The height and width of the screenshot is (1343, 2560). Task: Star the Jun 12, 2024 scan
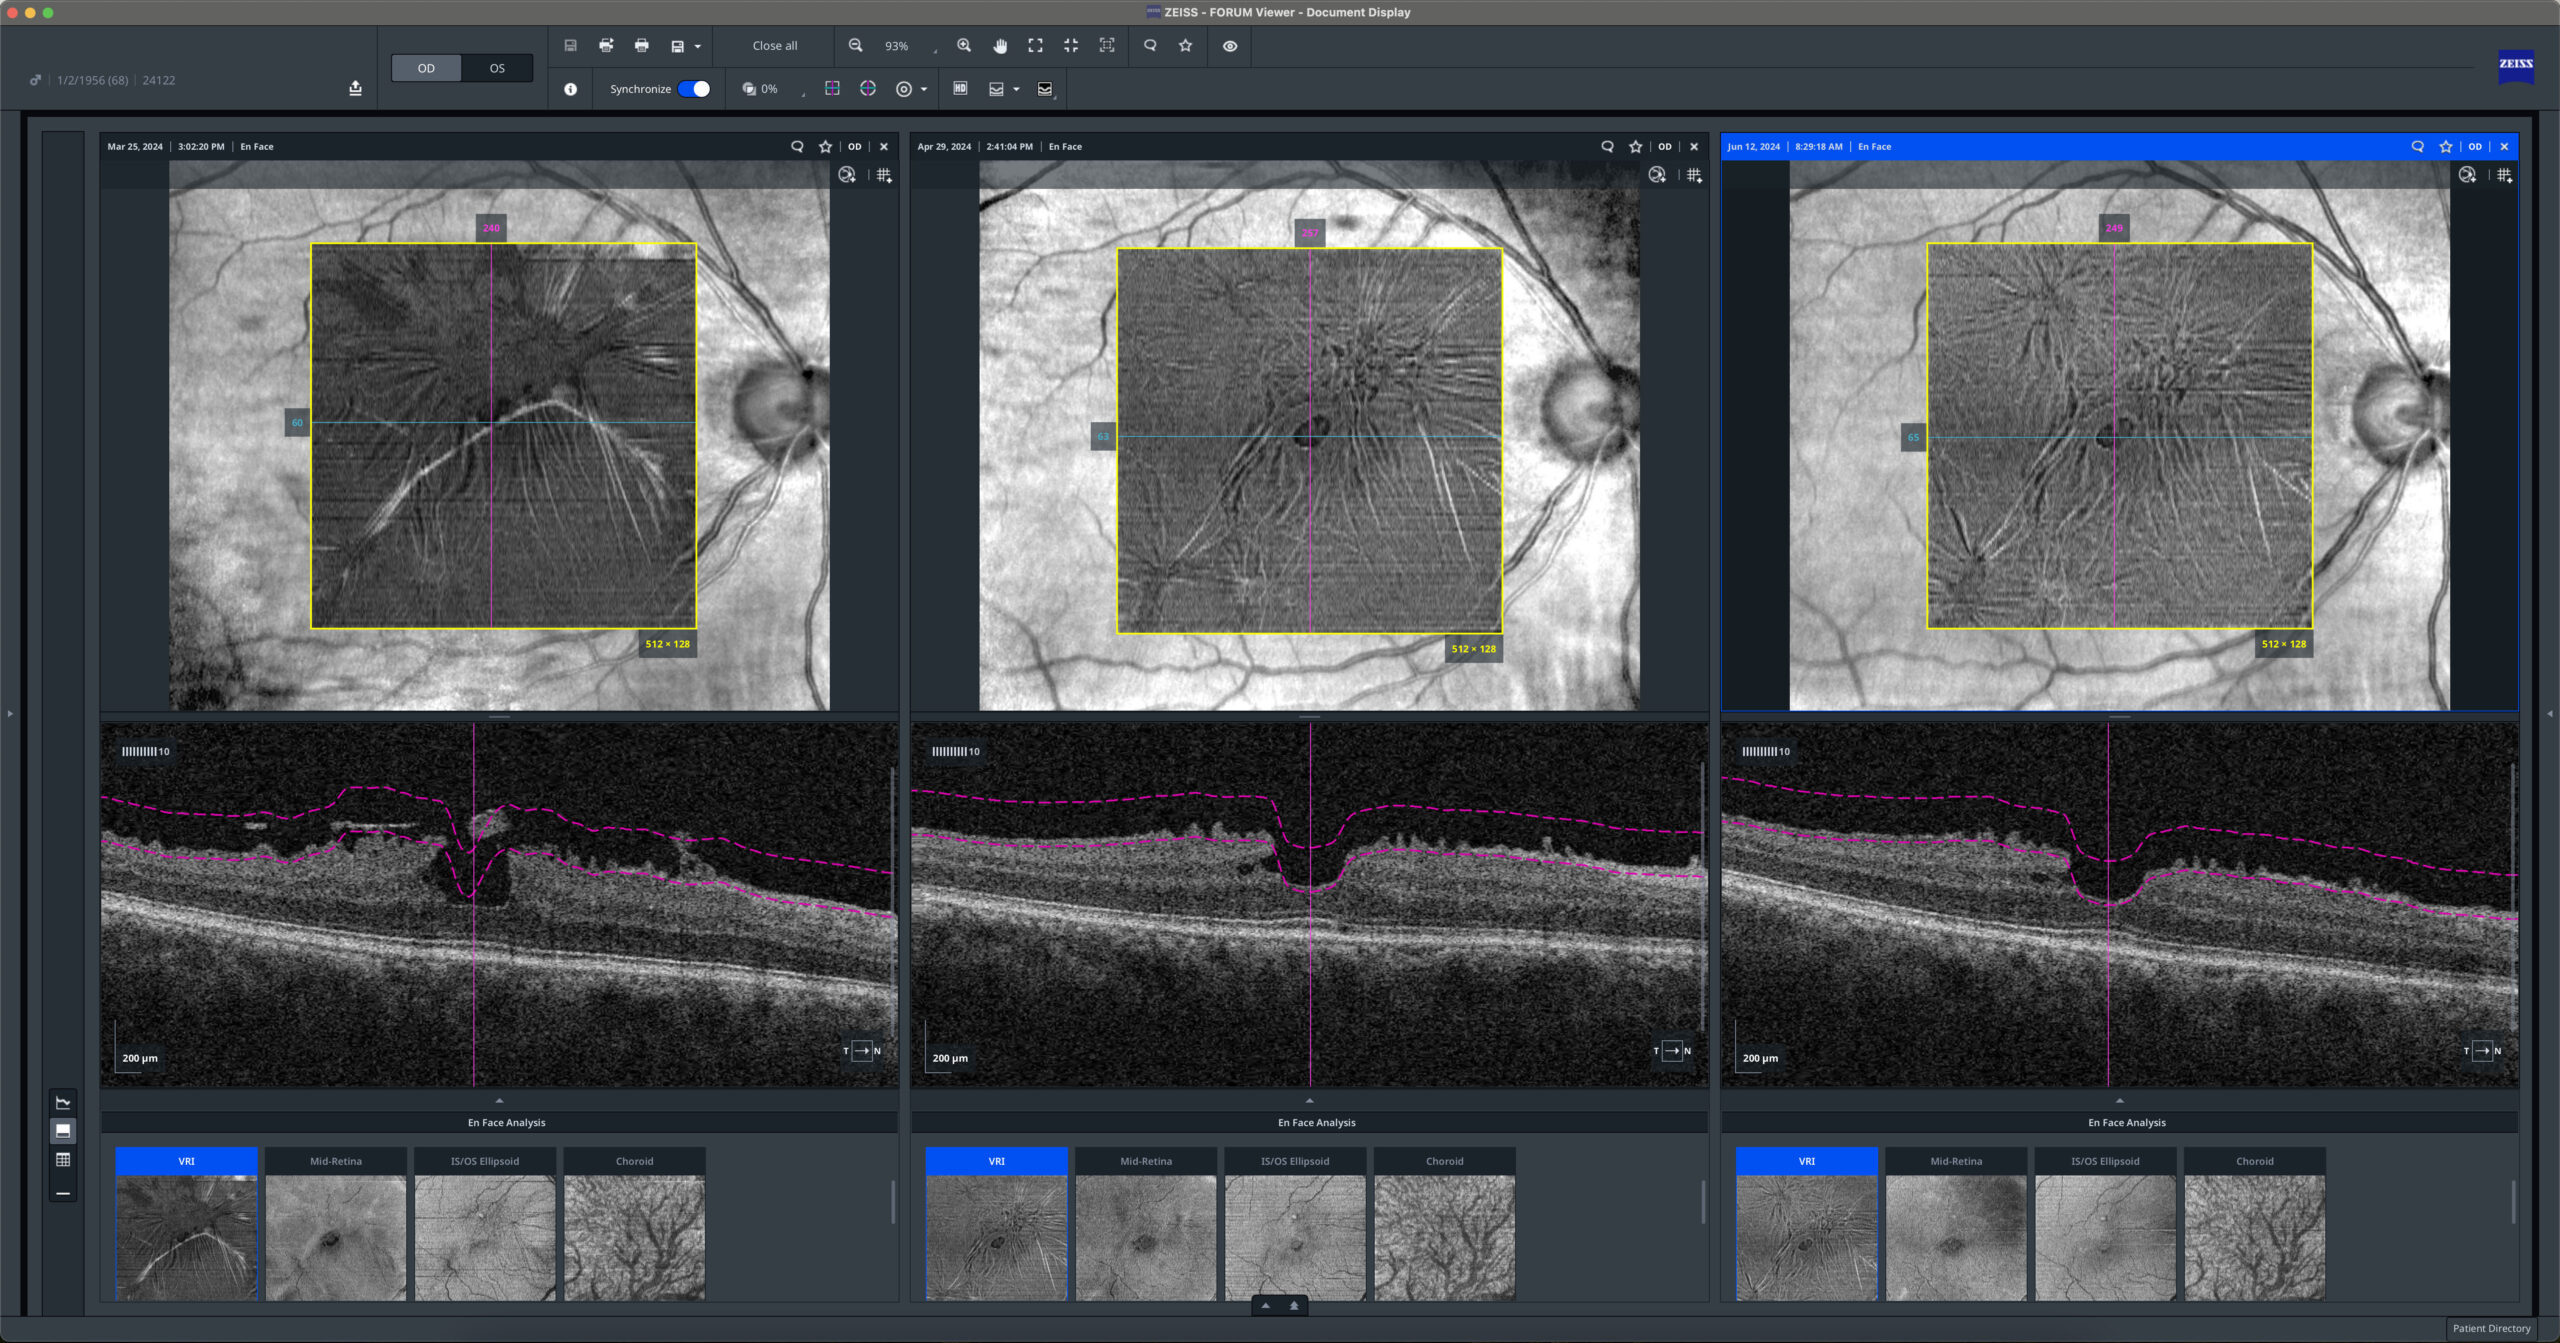click(2445, 146)
